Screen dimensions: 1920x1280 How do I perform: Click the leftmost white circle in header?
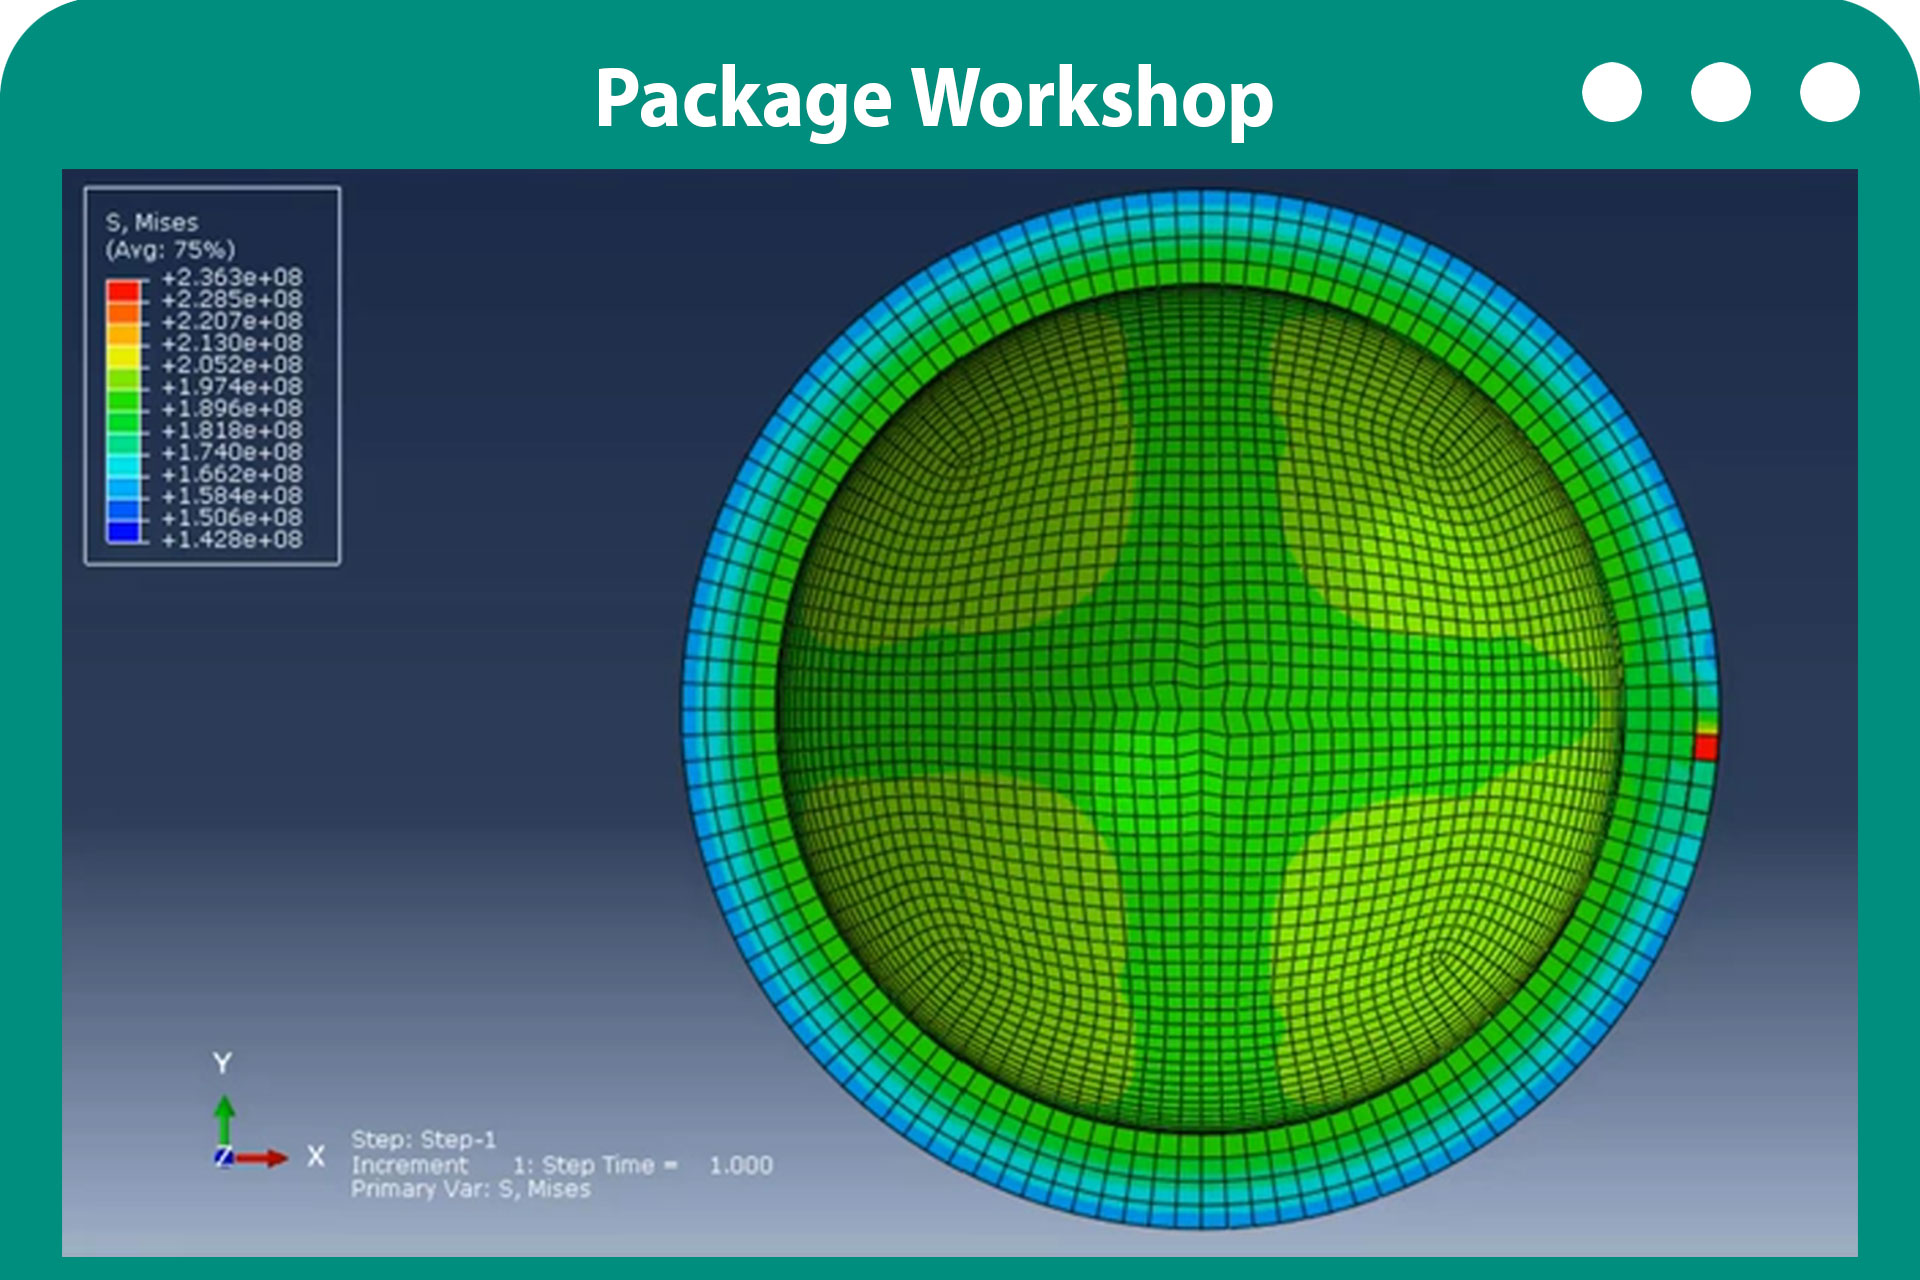(x=1612, y=92)
